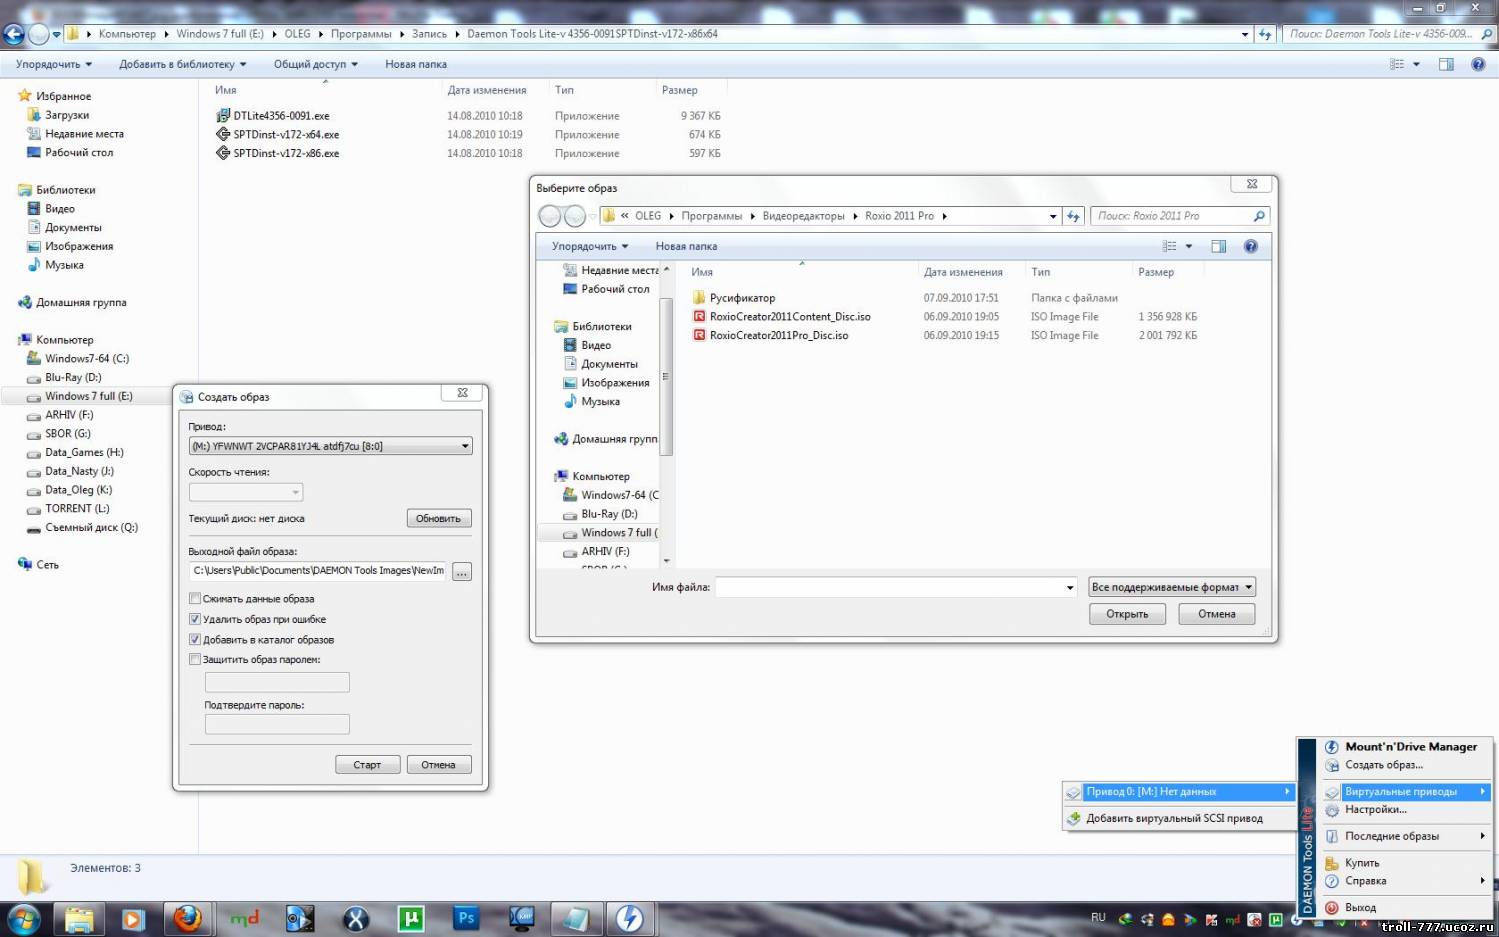Refresh path in Выберите образ dialog
1499x937 pixels.
point(1073,216)
